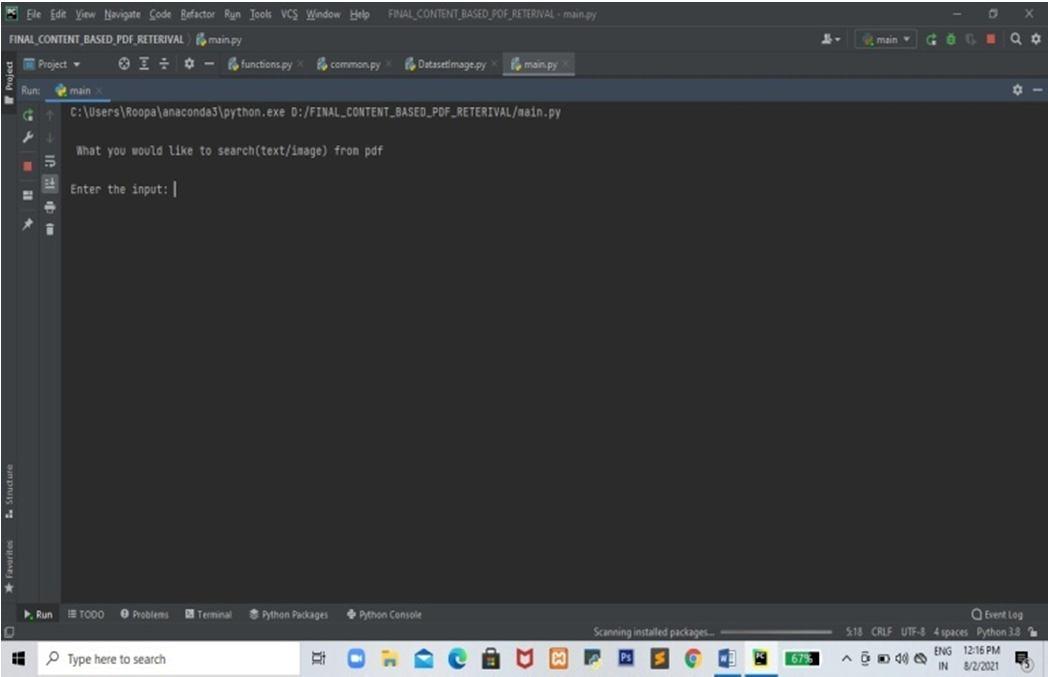Click the Python 3.8 interpreter in status bar
The width and height of the screenshot is (1048, 677).
coord(998,632)
